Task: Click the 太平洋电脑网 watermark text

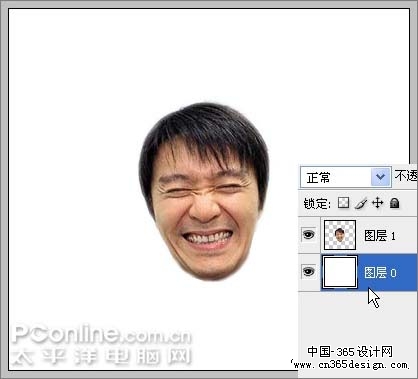Action: [x=102, y=356]
